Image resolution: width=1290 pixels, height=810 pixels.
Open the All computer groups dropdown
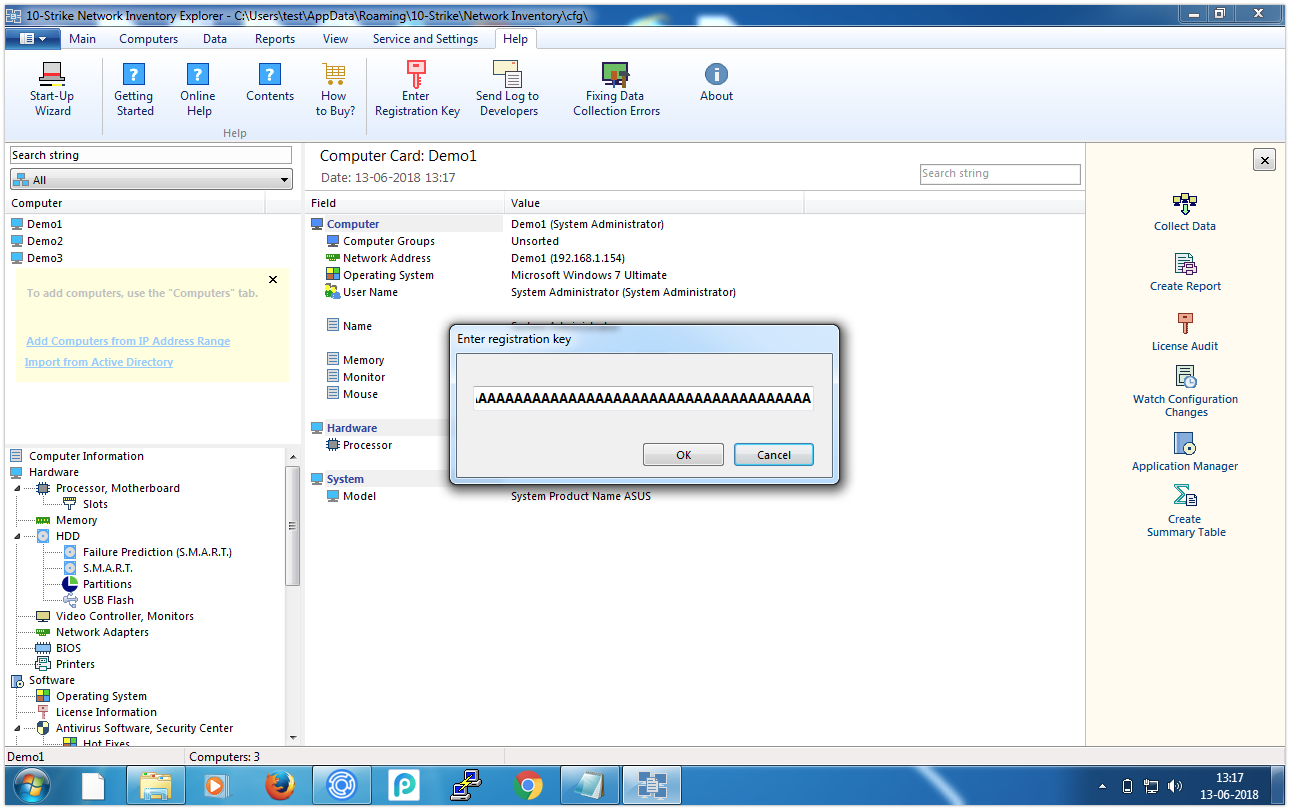coord(151,180)
